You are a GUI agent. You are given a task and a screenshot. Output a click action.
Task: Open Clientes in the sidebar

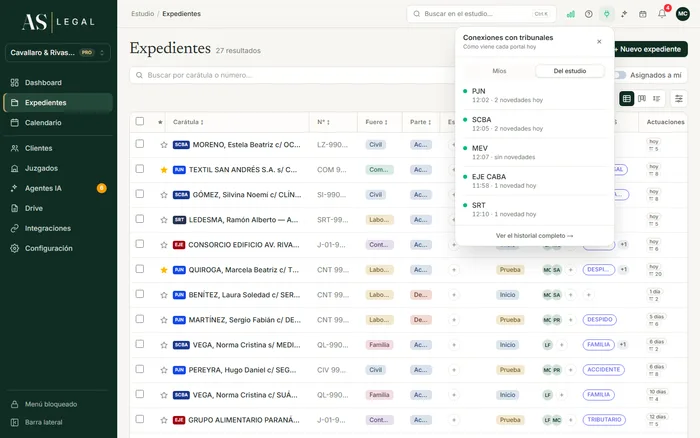[58, 148]
